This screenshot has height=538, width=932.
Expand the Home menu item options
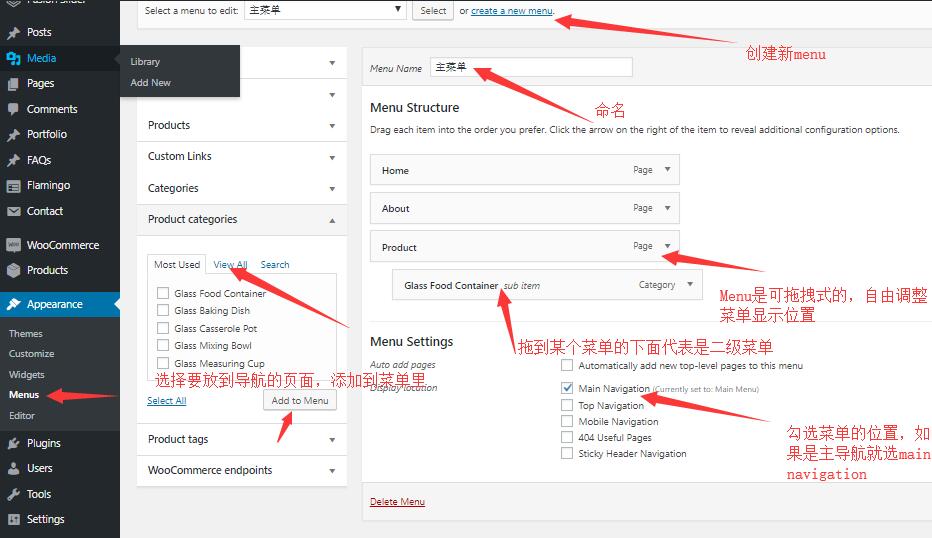point(667,170)
